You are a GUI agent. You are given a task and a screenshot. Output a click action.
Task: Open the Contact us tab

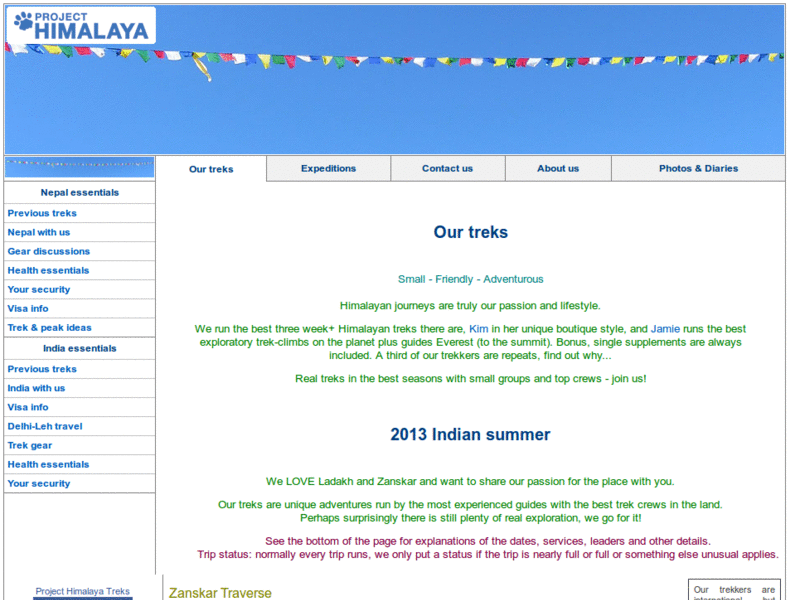point(447,168)
